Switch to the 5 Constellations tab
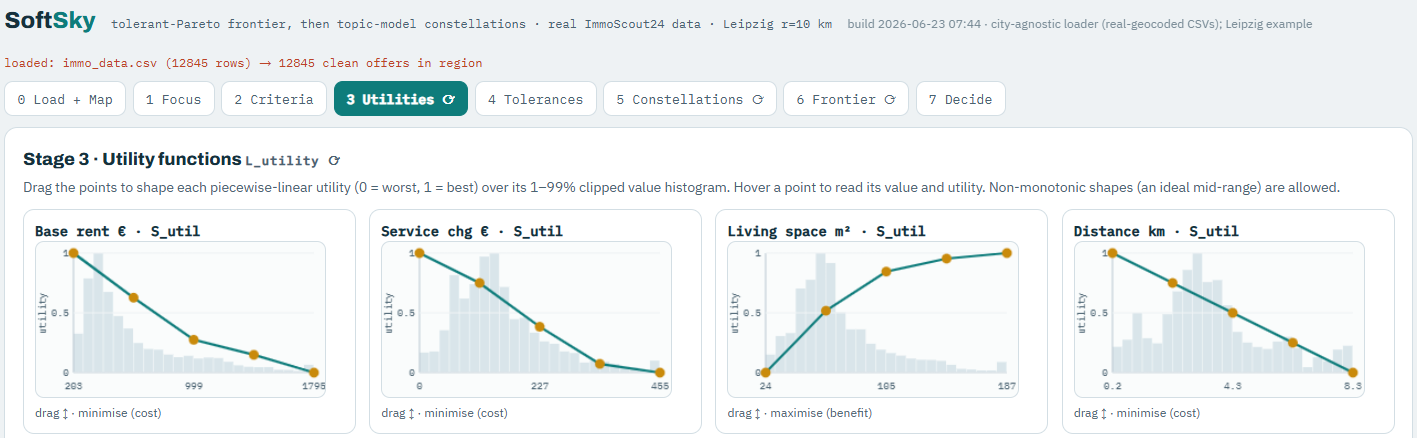 pos(690,99)
